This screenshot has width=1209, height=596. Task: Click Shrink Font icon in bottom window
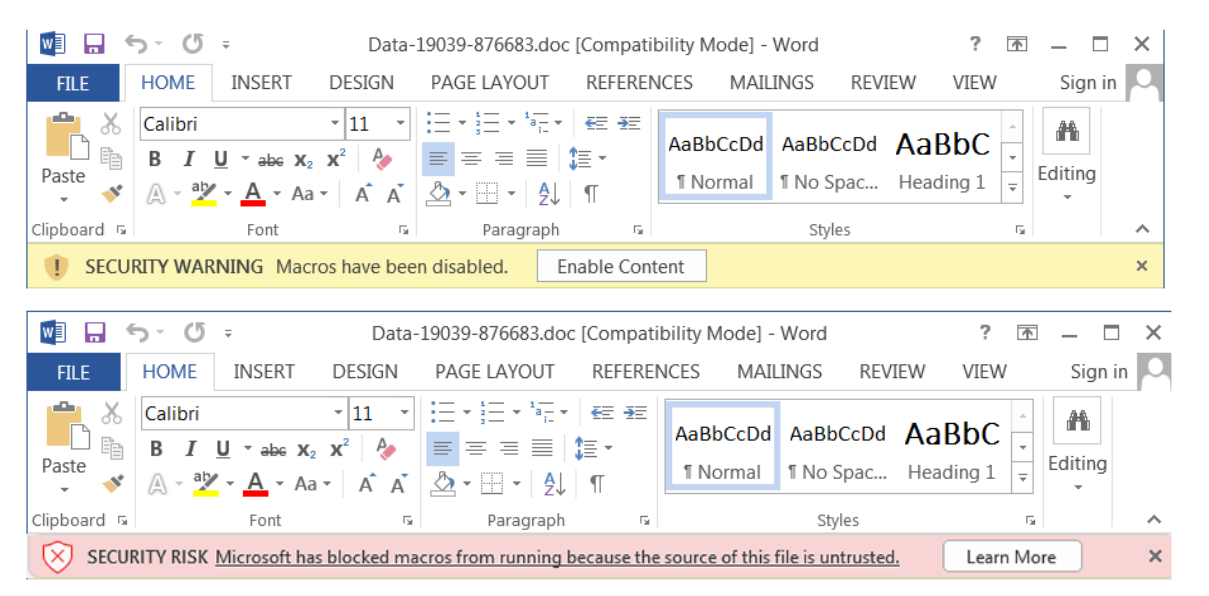coord(400,484)
